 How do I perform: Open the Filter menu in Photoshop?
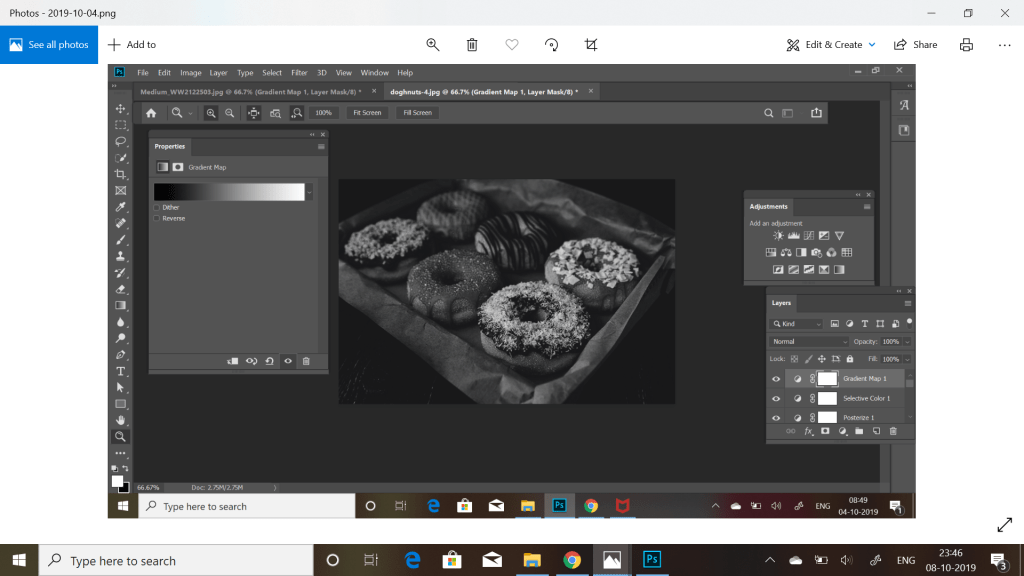[299, 73]
